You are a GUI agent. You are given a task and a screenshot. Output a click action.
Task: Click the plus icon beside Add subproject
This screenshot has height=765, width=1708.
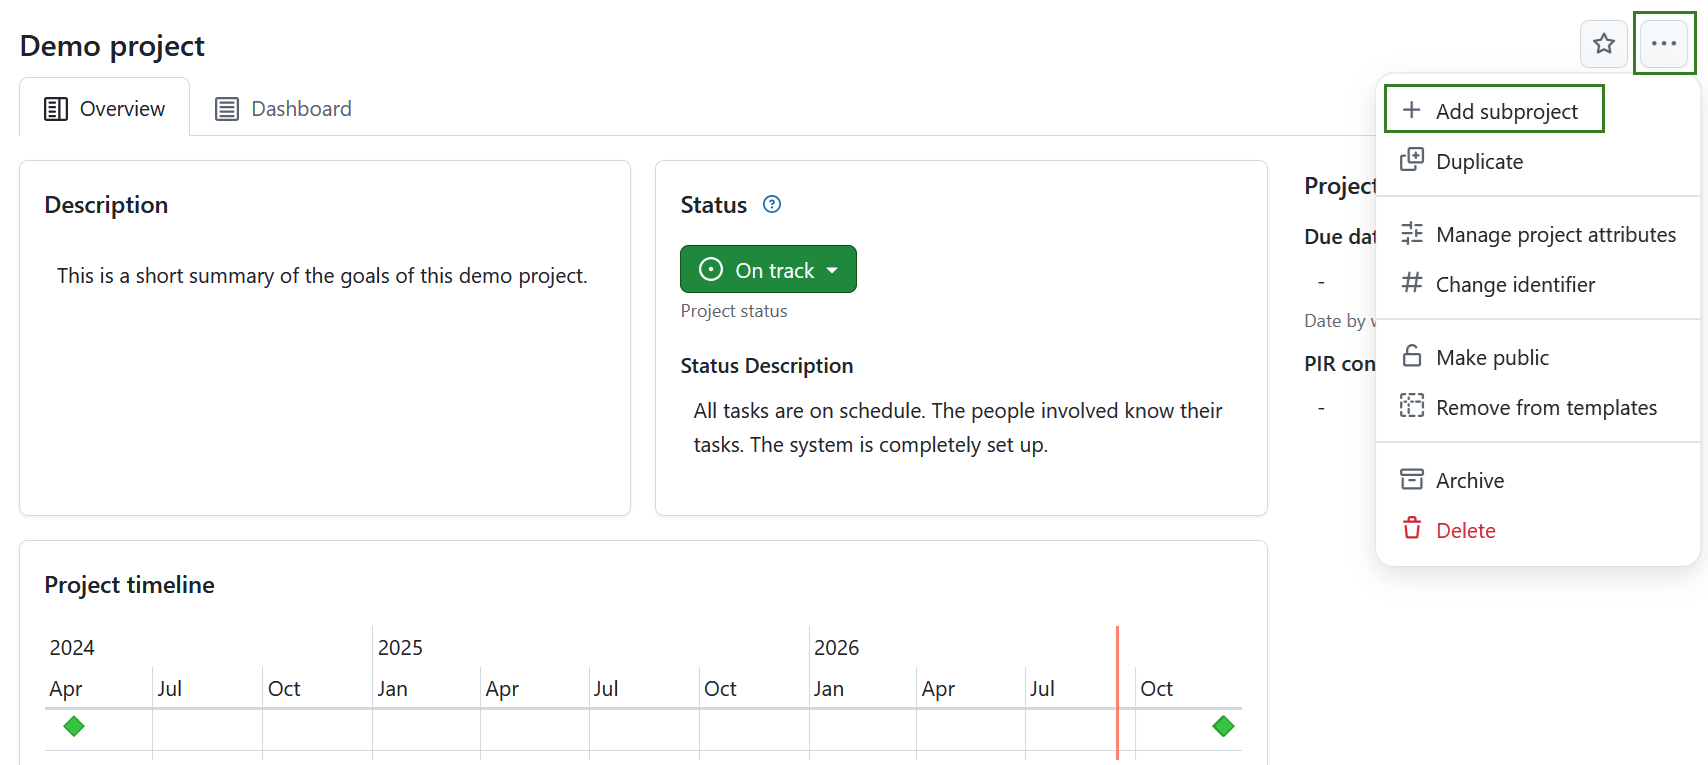(x=1412, y=110)
